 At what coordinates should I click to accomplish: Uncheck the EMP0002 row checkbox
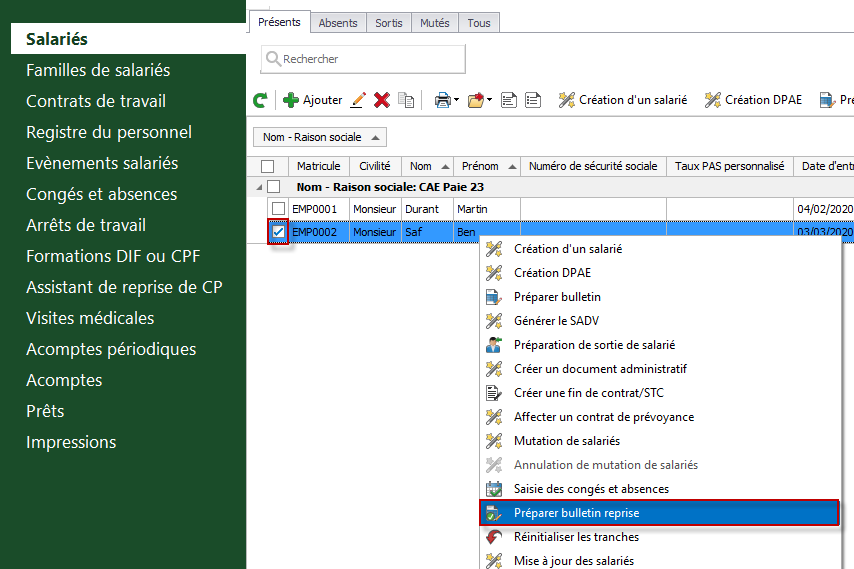coord(278,232)
